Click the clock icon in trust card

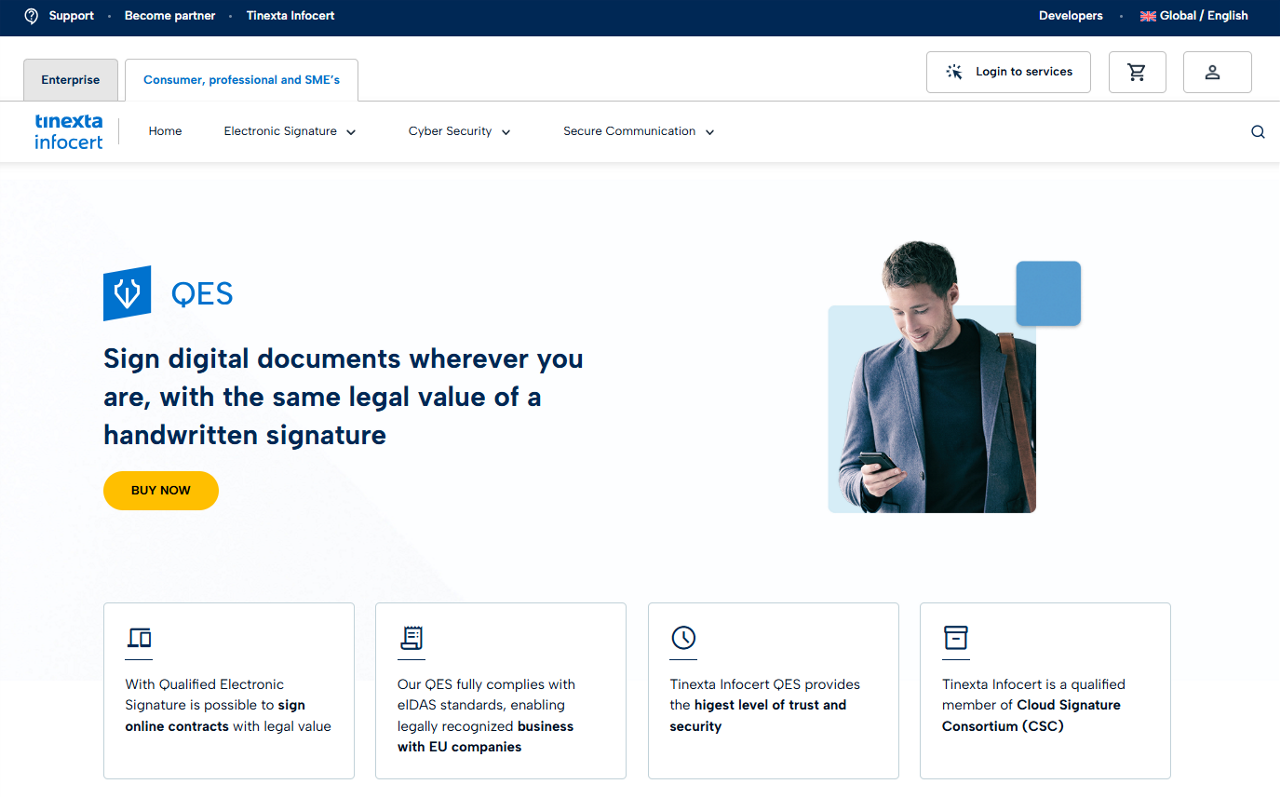(683, 637)
